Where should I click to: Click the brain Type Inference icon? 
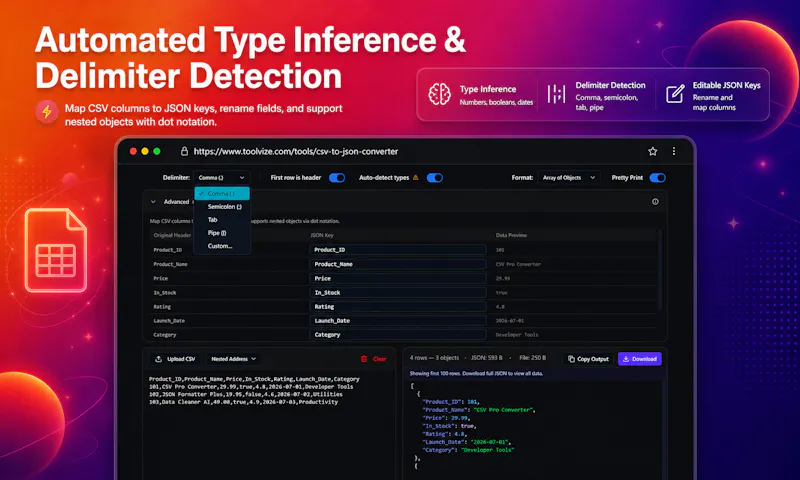439,94
